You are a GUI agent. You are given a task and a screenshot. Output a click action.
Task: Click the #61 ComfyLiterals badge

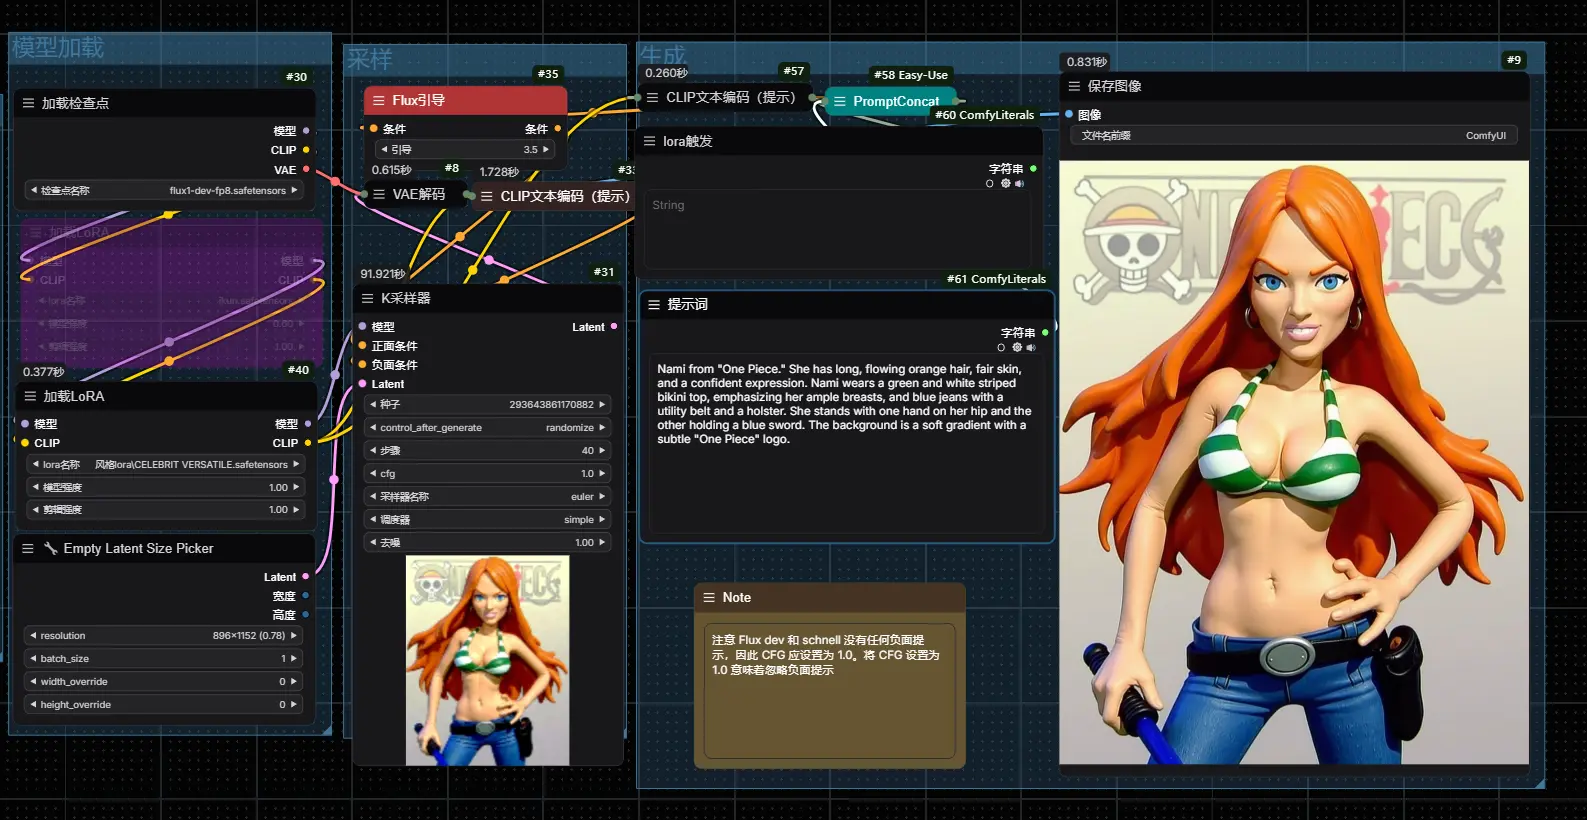click(x=996, y=279)
